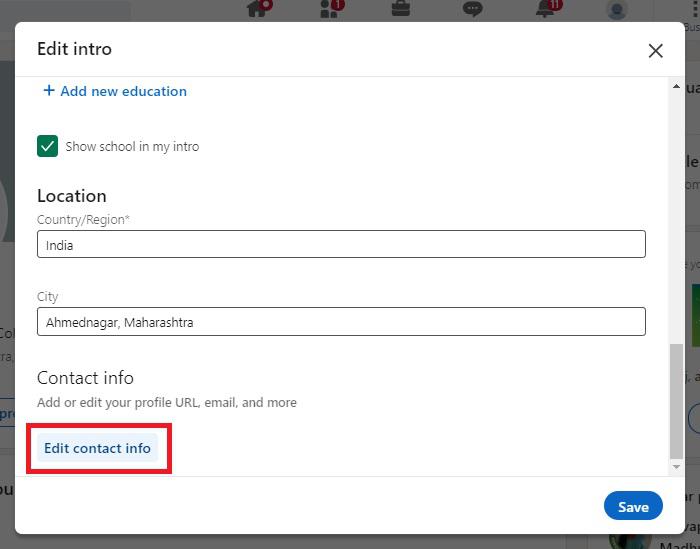
Task: Save the intro changes
Action: click(632, 506)
